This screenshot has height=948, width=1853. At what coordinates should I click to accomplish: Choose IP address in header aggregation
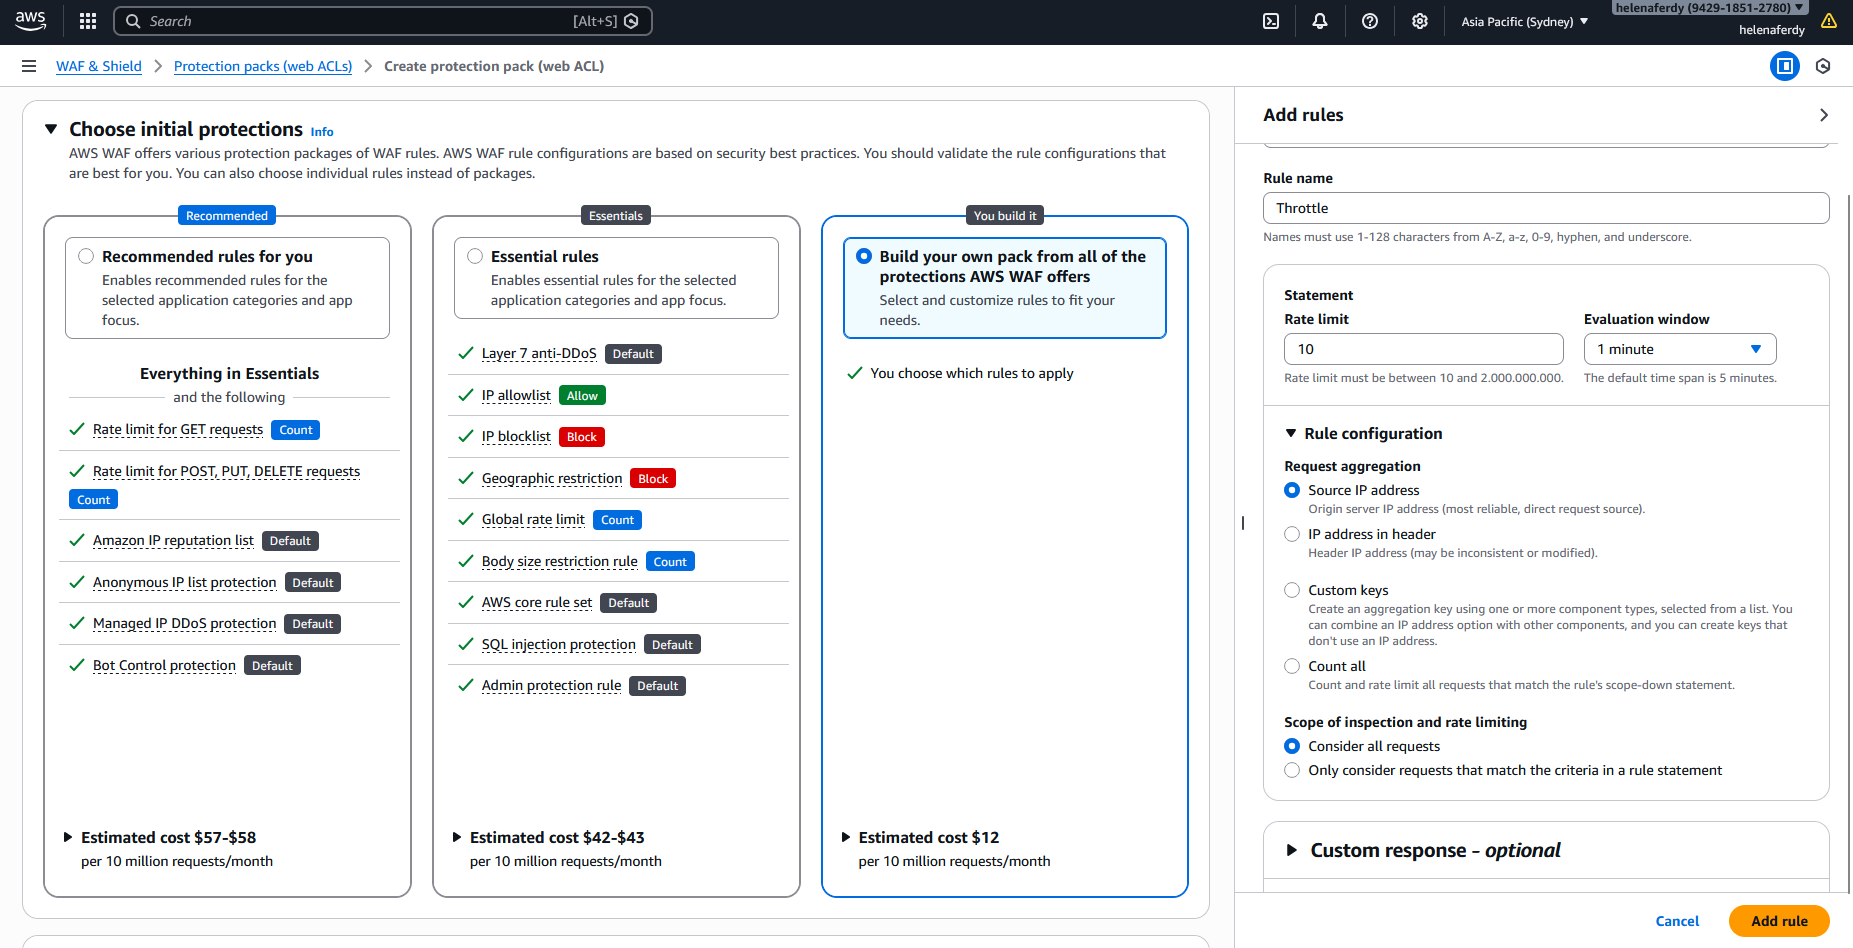(x=1292, y=535)
